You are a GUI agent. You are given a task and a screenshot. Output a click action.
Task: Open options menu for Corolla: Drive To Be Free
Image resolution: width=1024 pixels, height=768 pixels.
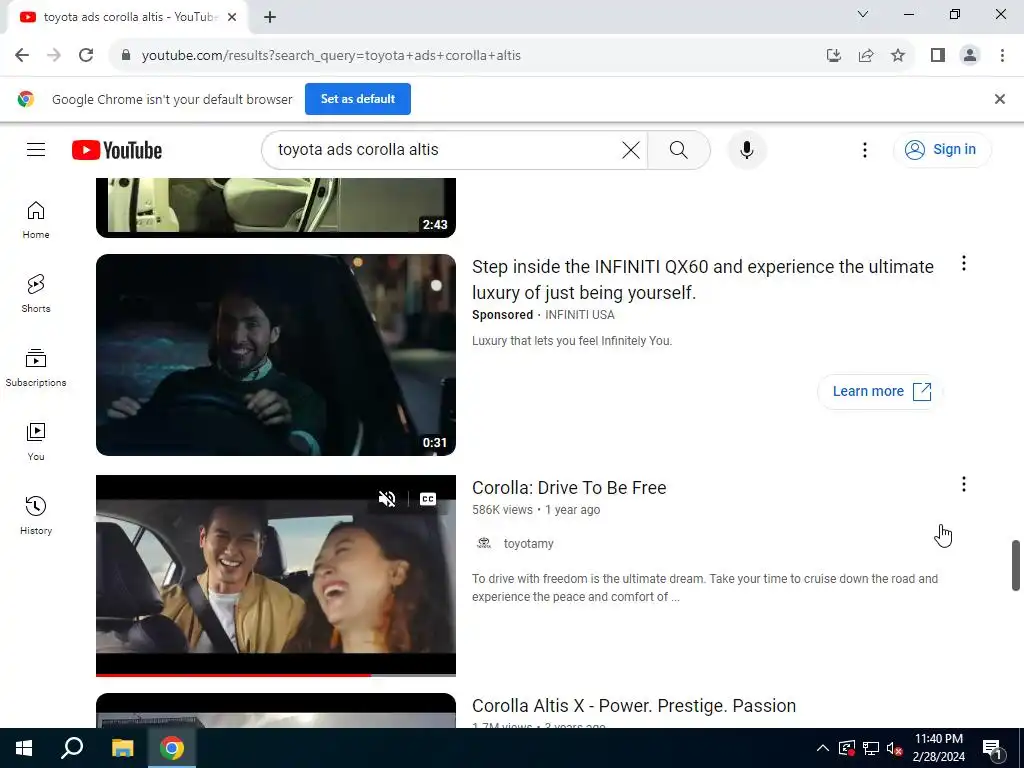click(x=963, y=484)
